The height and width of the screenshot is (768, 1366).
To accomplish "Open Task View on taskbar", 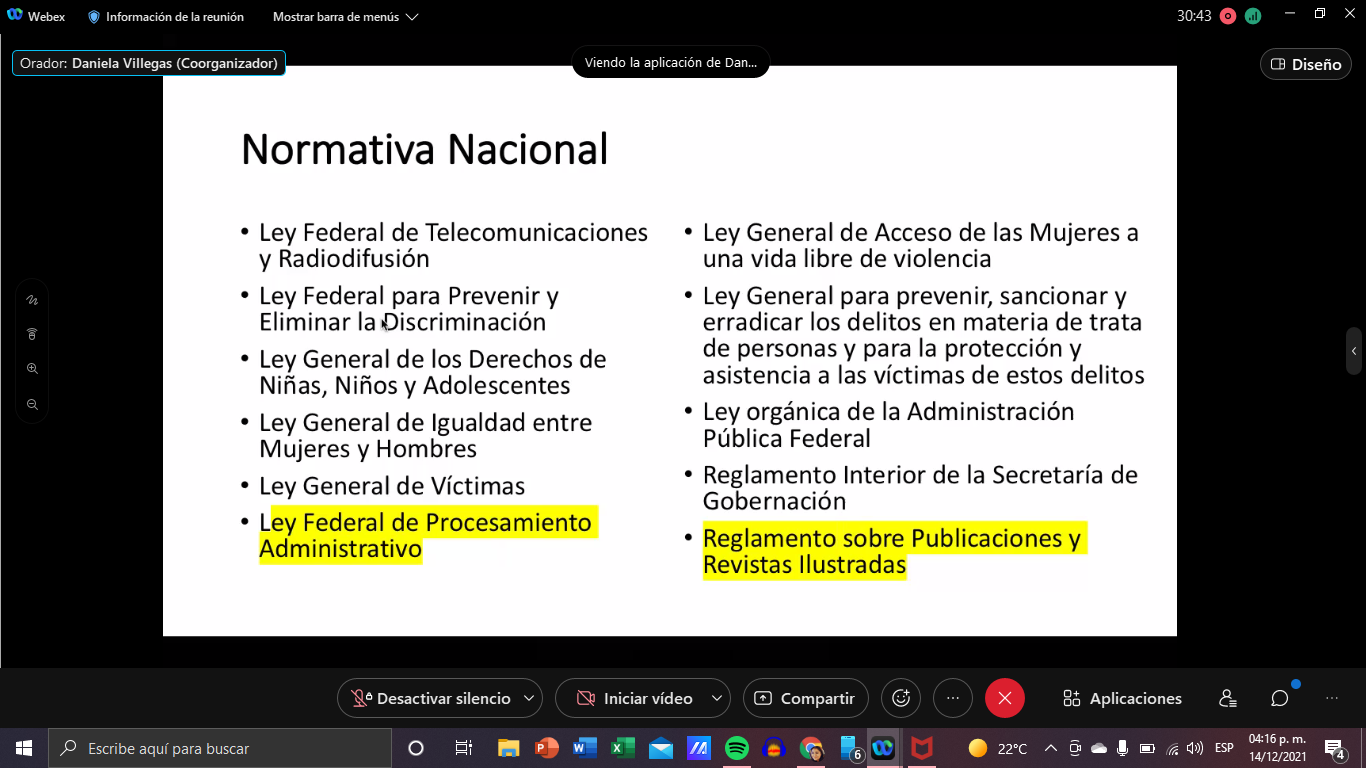I will point(463,748).
